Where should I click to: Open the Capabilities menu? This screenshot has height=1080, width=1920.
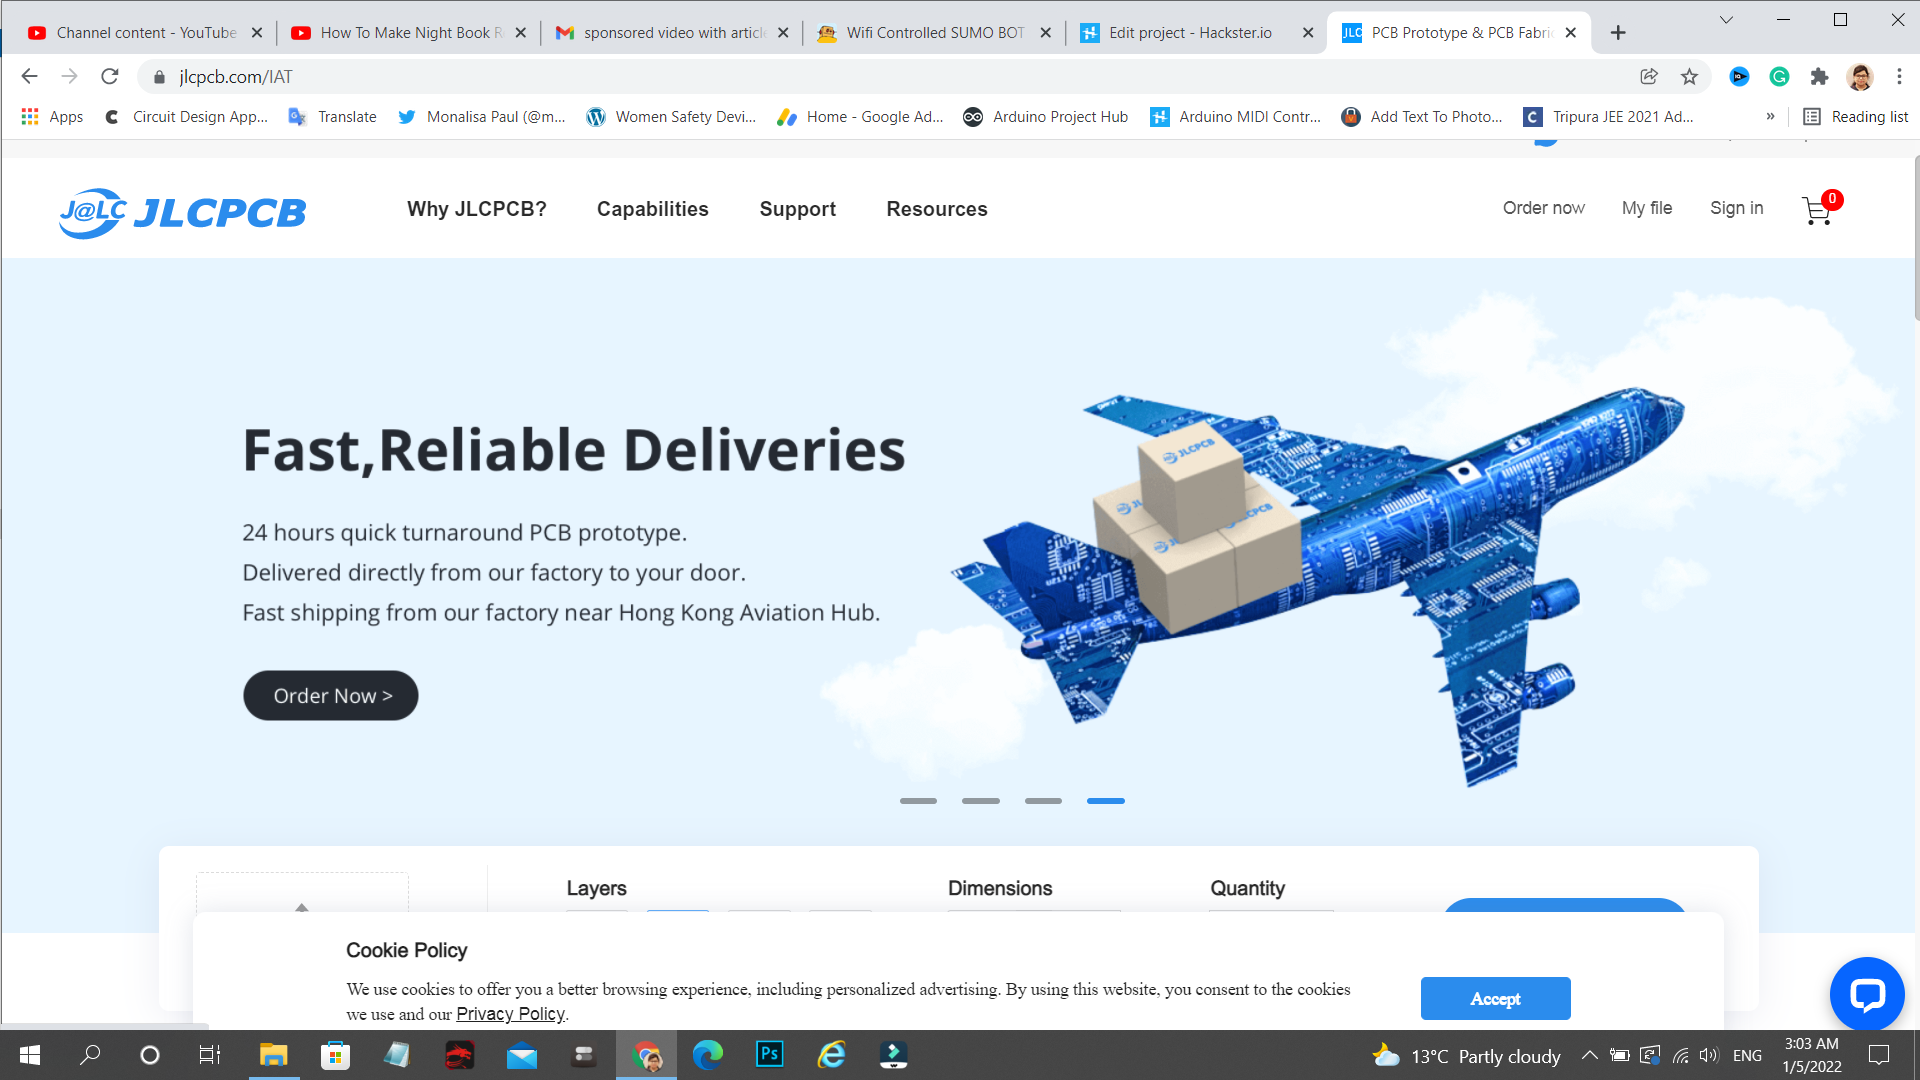[652, 209]
